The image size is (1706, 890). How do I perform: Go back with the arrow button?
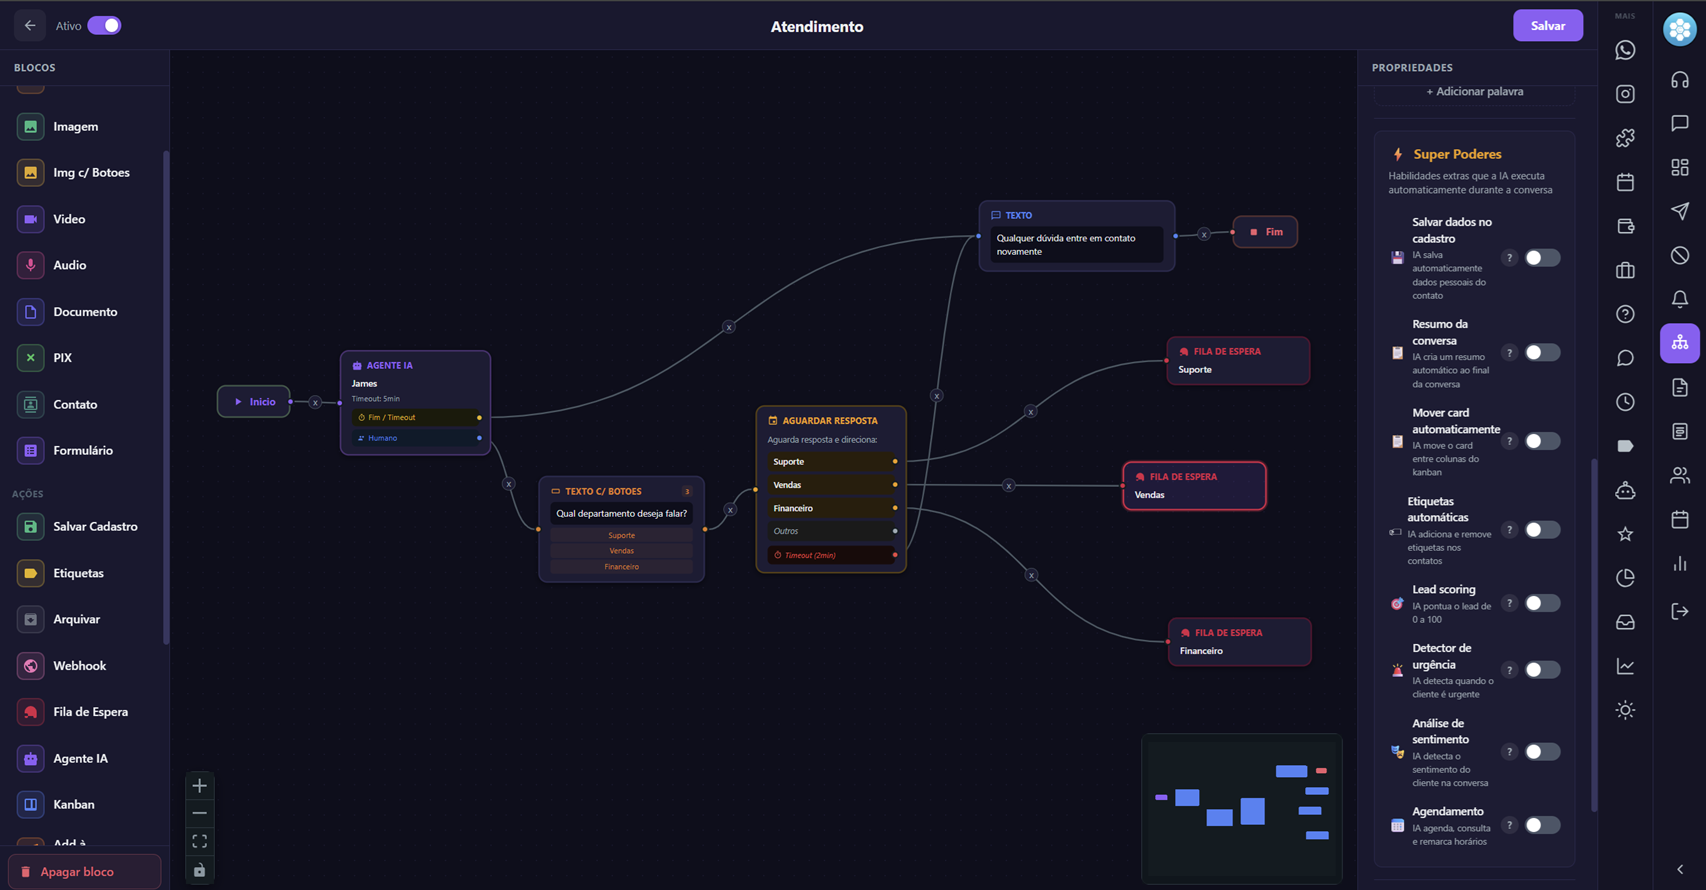(x=30, y=26)
